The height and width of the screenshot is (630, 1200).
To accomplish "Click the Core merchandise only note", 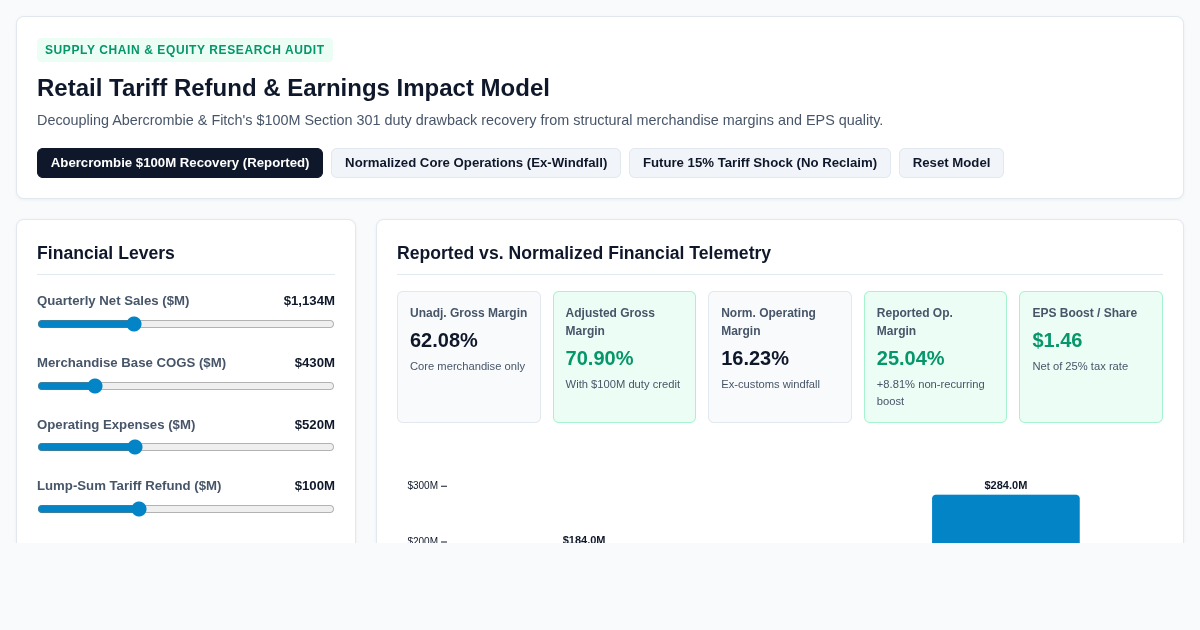I will point(468,366).
